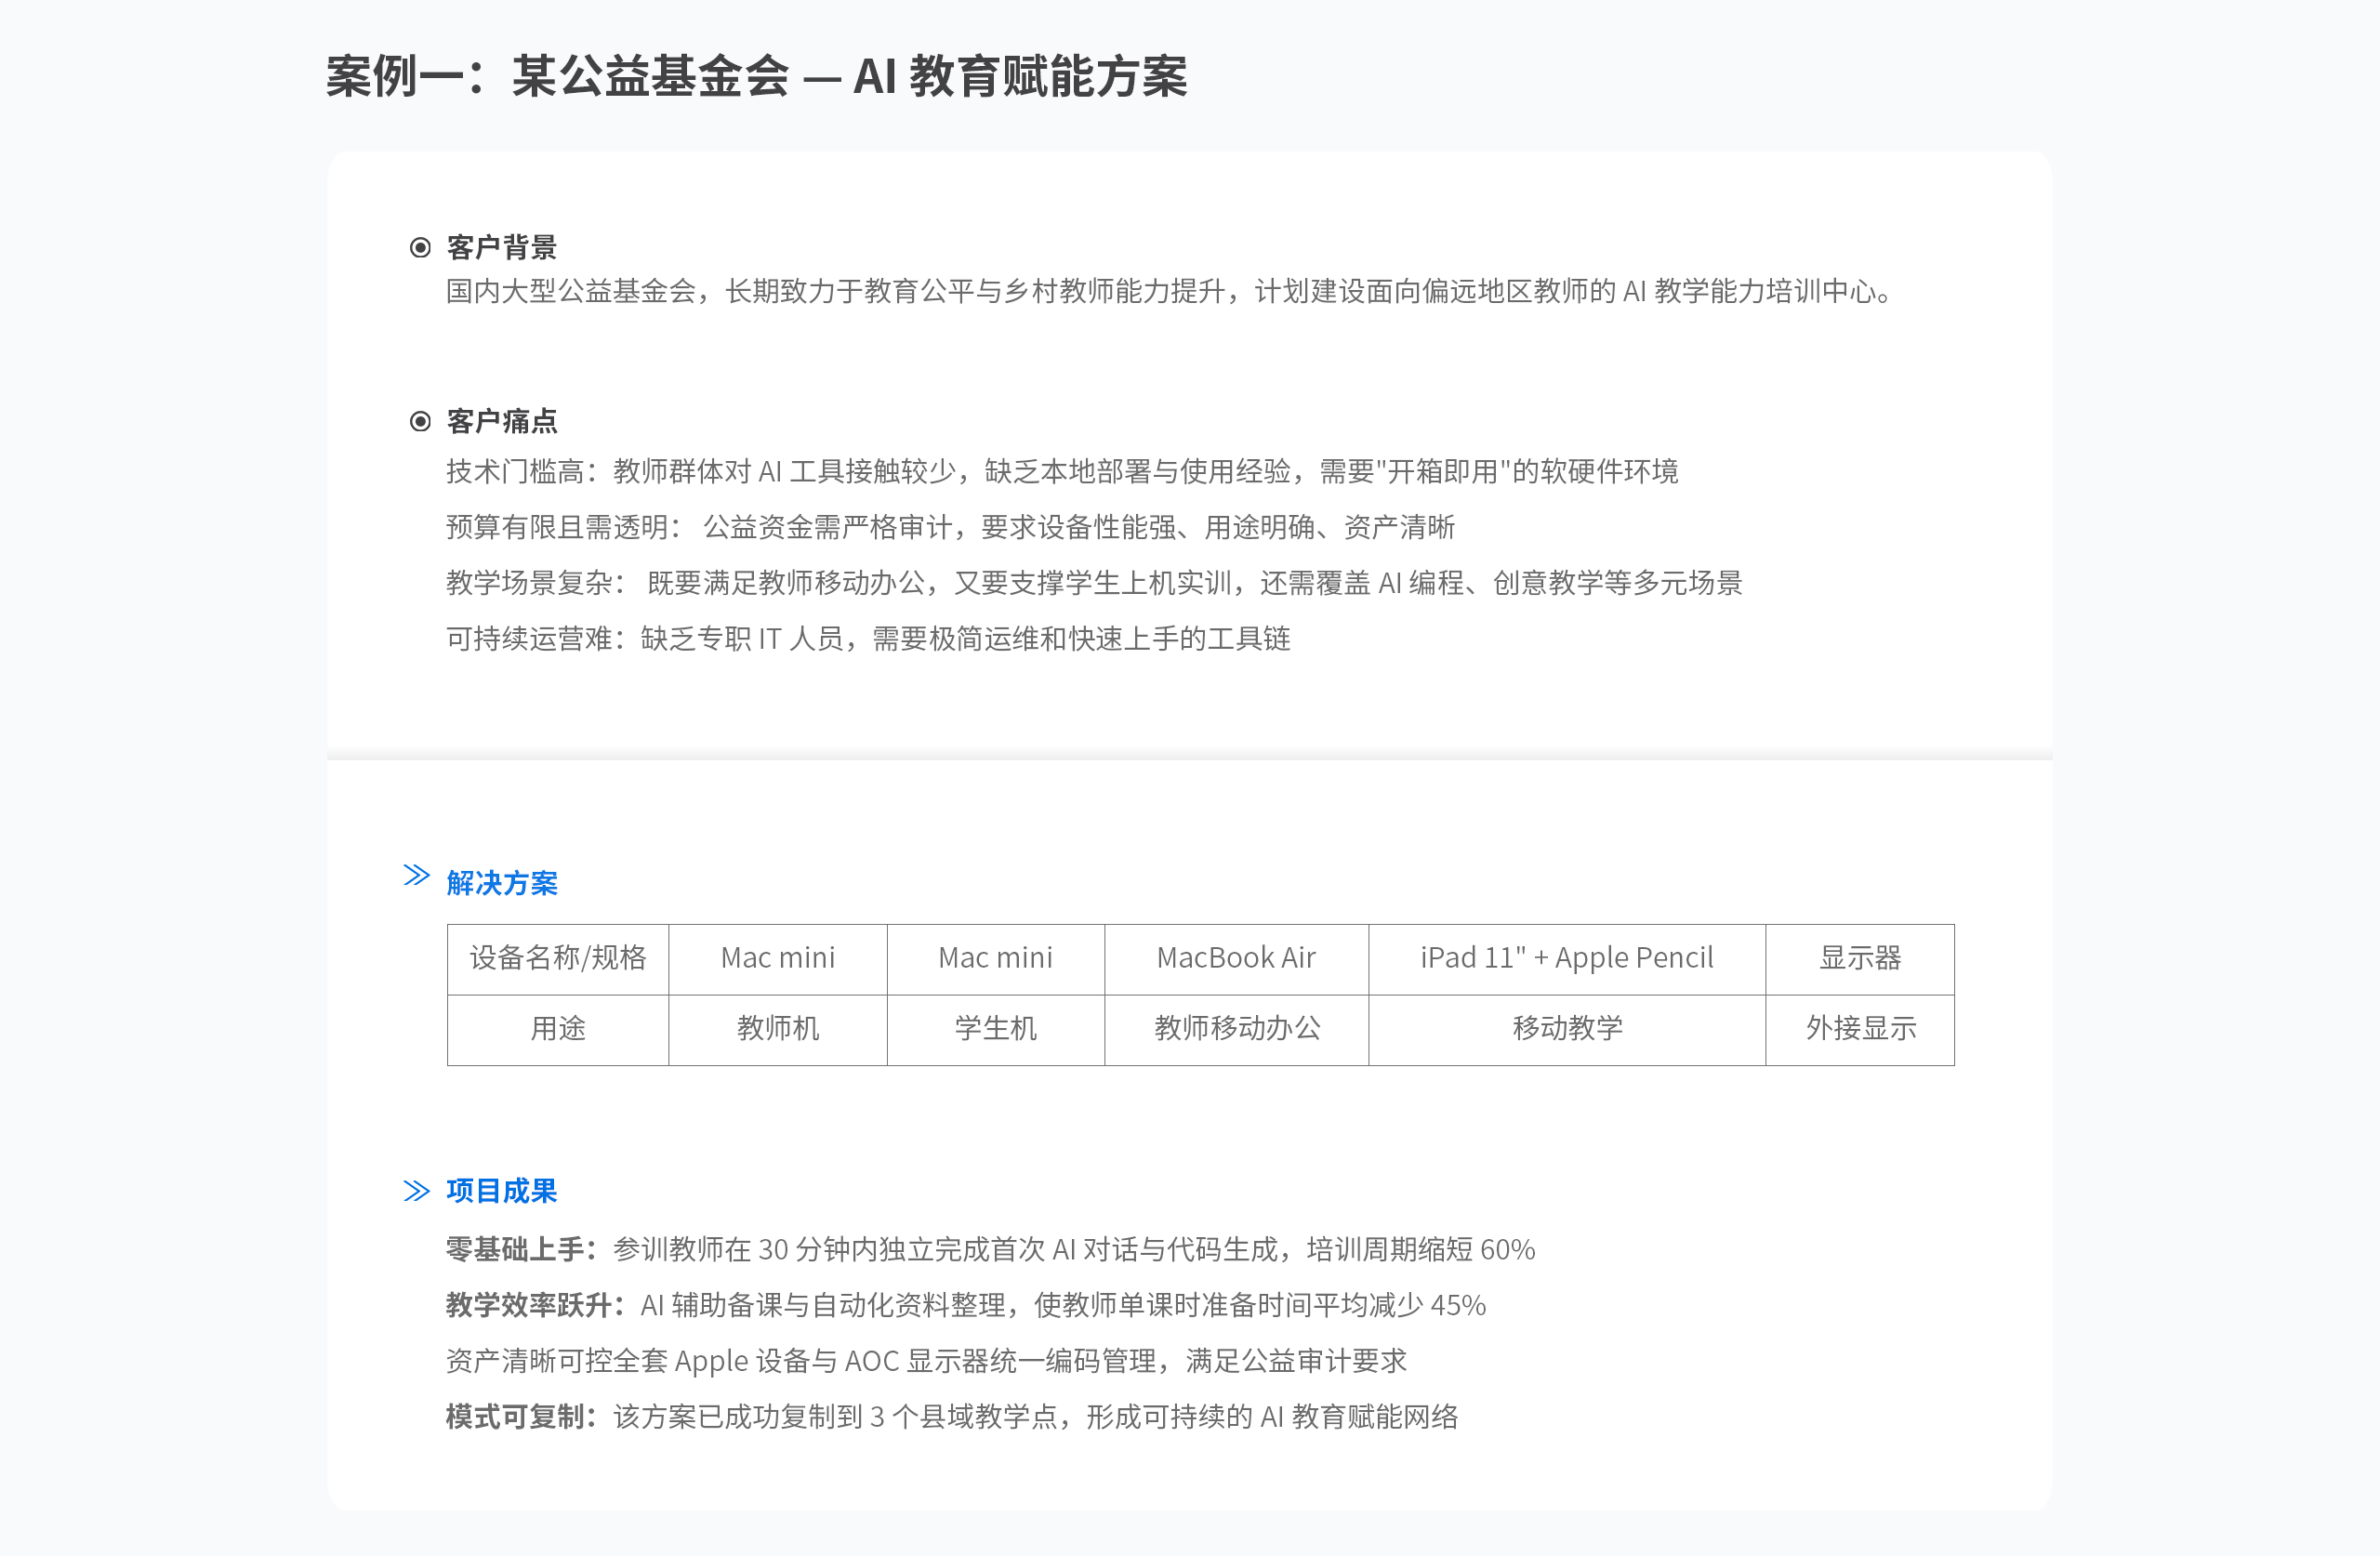This screenshot has height=1556, width=2380.
Task: Click the result line starting 教学效率跃升
Action: tap(966, 1306)
